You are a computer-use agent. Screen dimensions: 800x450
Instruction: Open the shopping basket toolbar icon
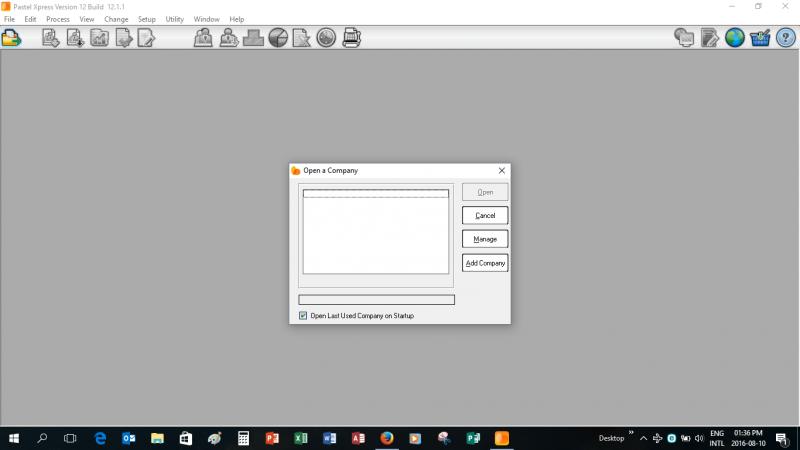coord(760,38)
